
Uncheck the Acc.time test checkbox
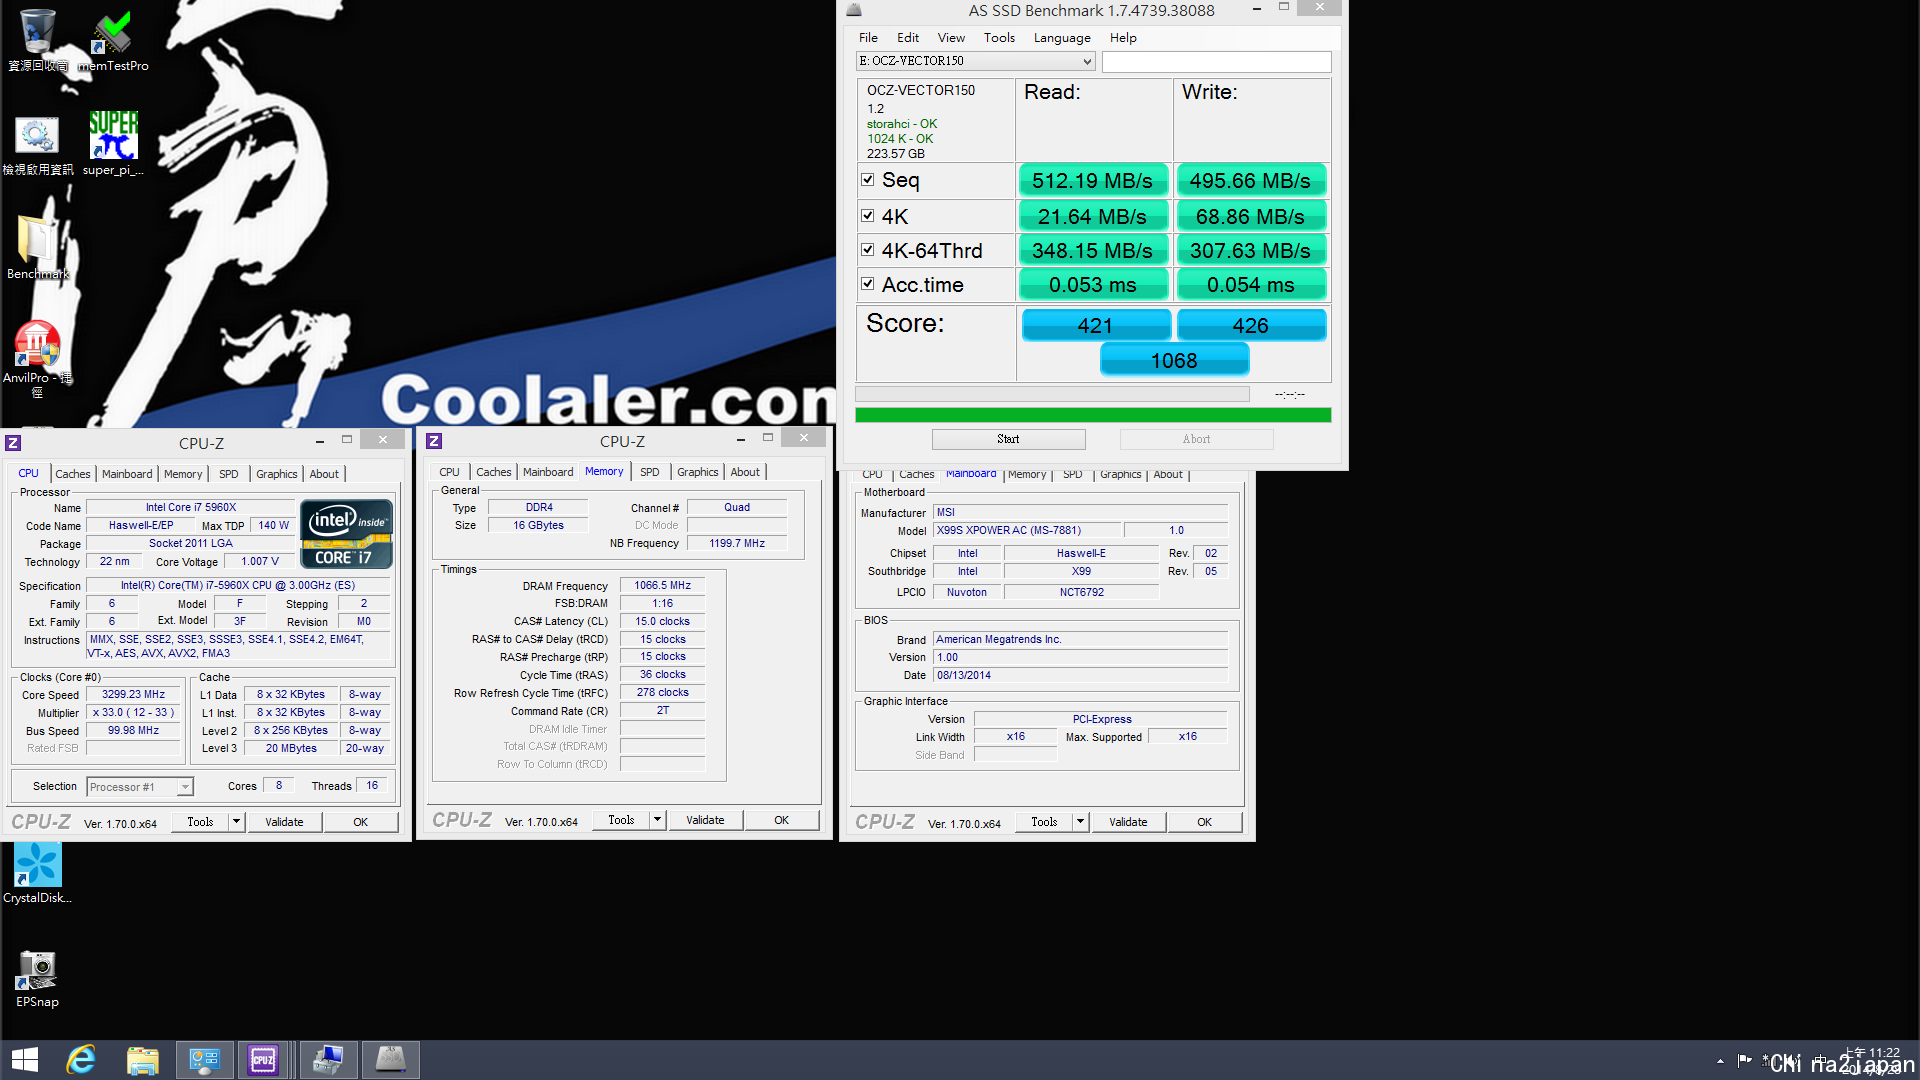click(868, 284)
